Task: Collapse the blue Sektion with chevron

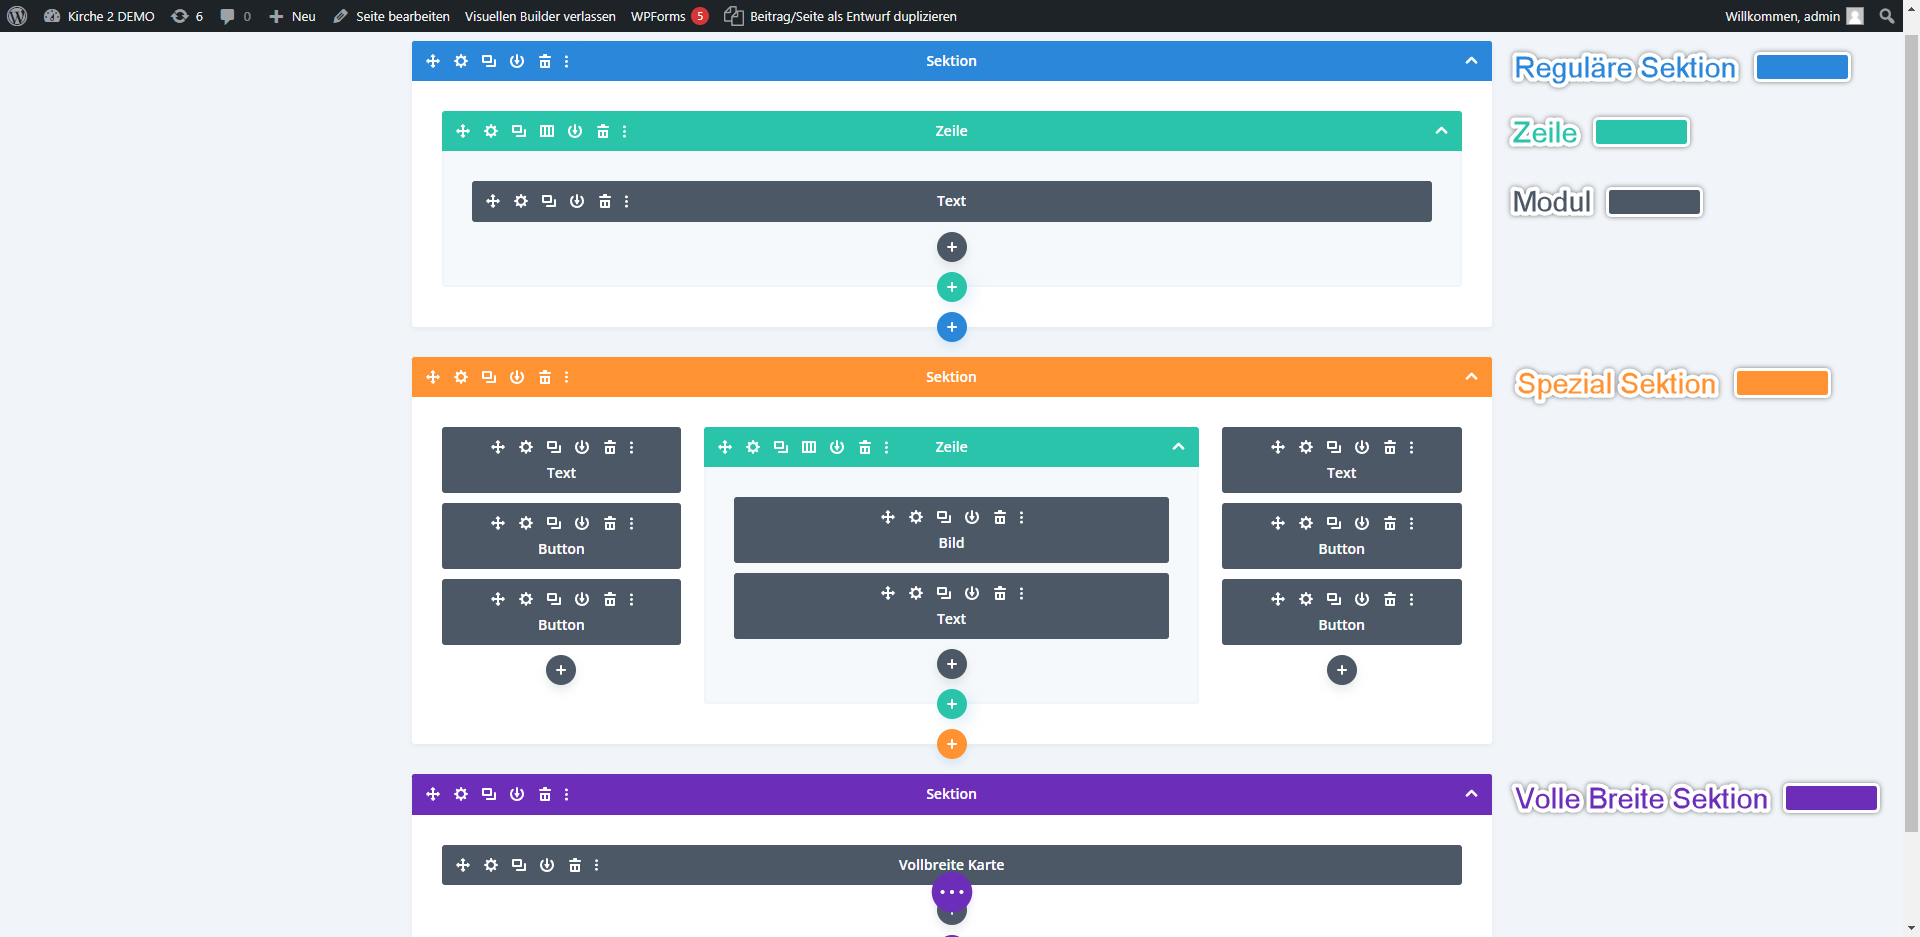Action: pos(1471,61)
